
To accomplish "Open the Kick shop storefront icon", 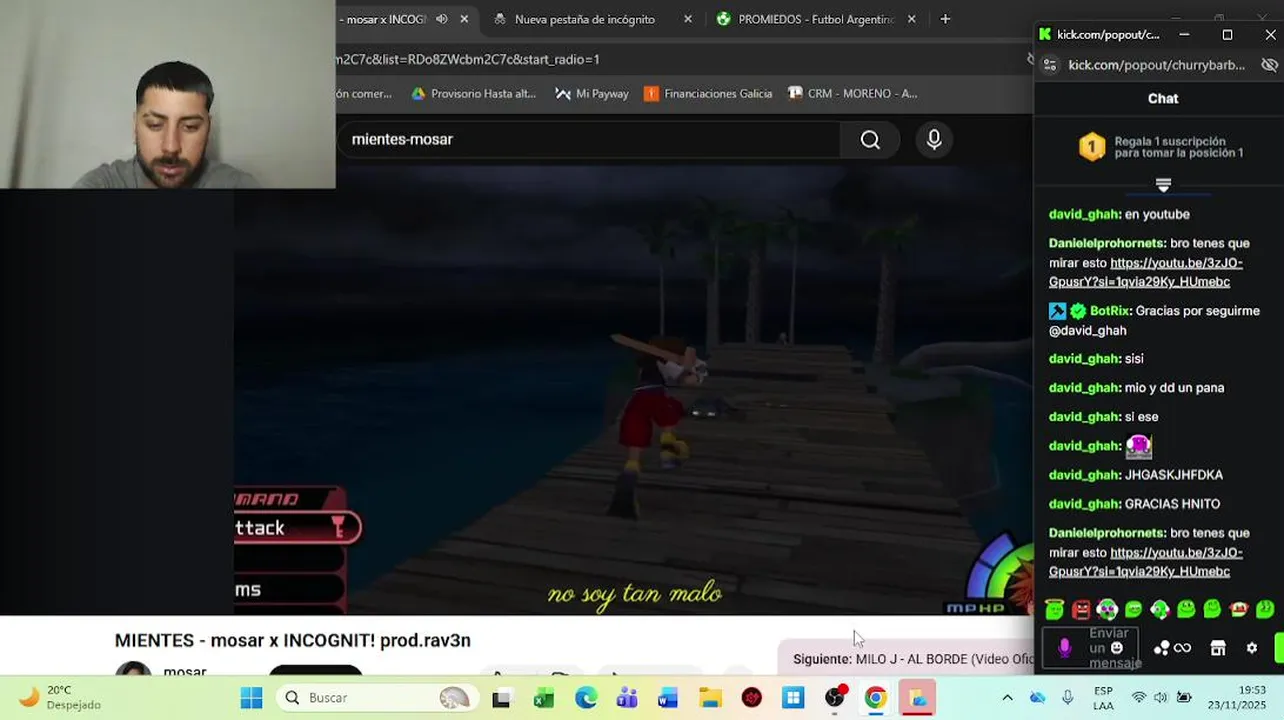I will 1218,648.
